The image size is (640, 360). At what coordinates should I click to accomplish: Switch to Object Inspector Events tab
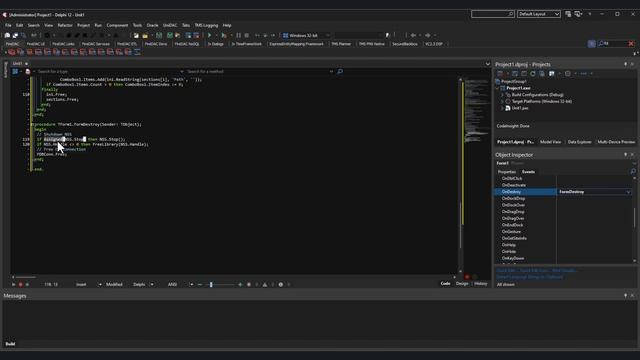point(528,172)
